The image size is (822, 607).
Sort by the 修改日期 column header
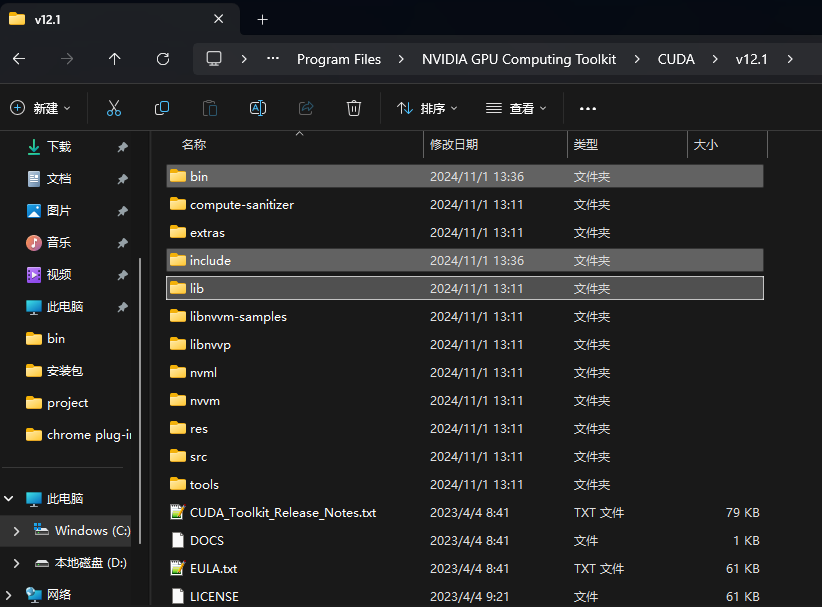(495, 145)
